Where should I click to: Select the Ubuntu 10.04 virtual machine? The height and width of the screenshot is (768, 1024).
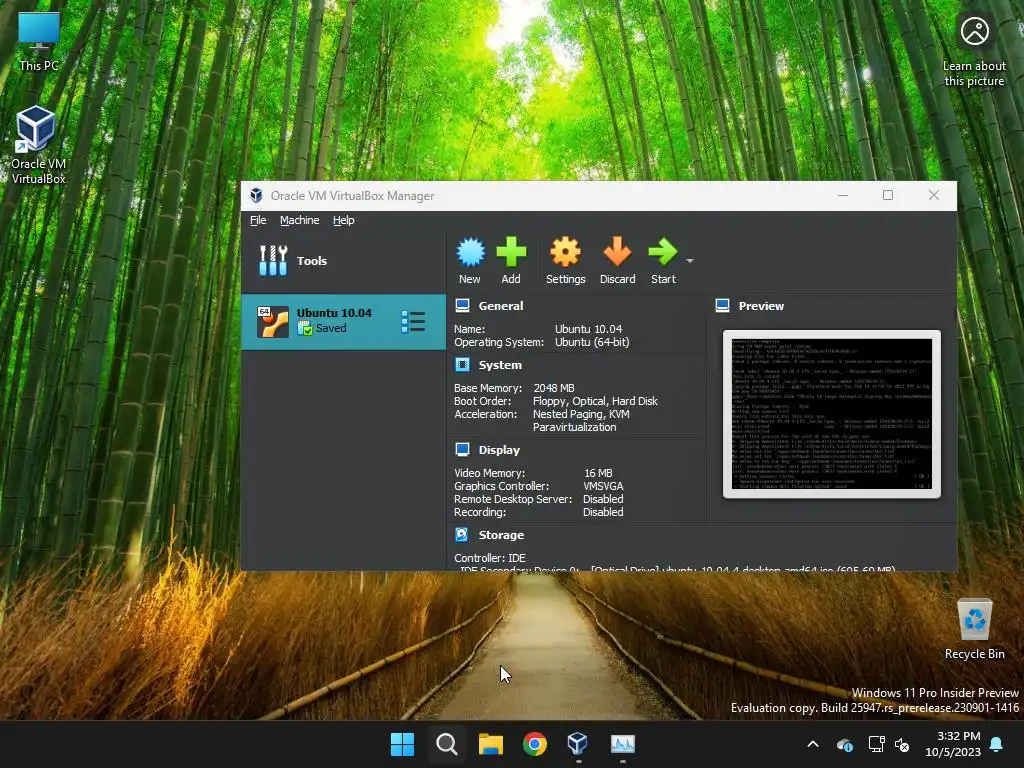click(x=344, y=321)
